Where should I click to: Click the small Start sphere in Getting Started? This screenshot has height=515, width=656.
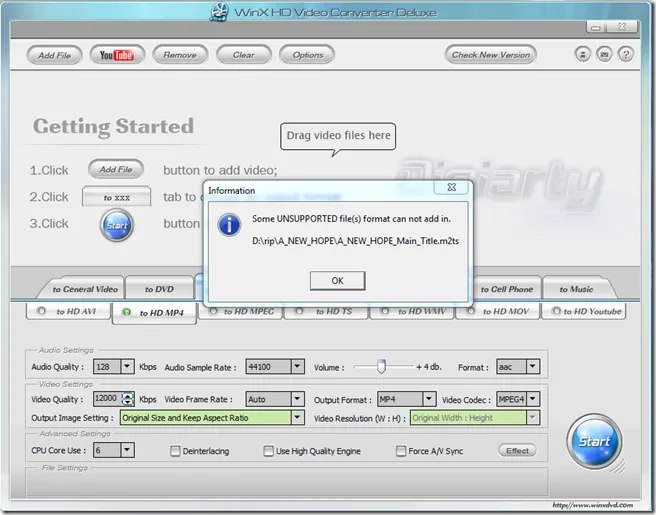pyautogui.click(x=116, y=224)
